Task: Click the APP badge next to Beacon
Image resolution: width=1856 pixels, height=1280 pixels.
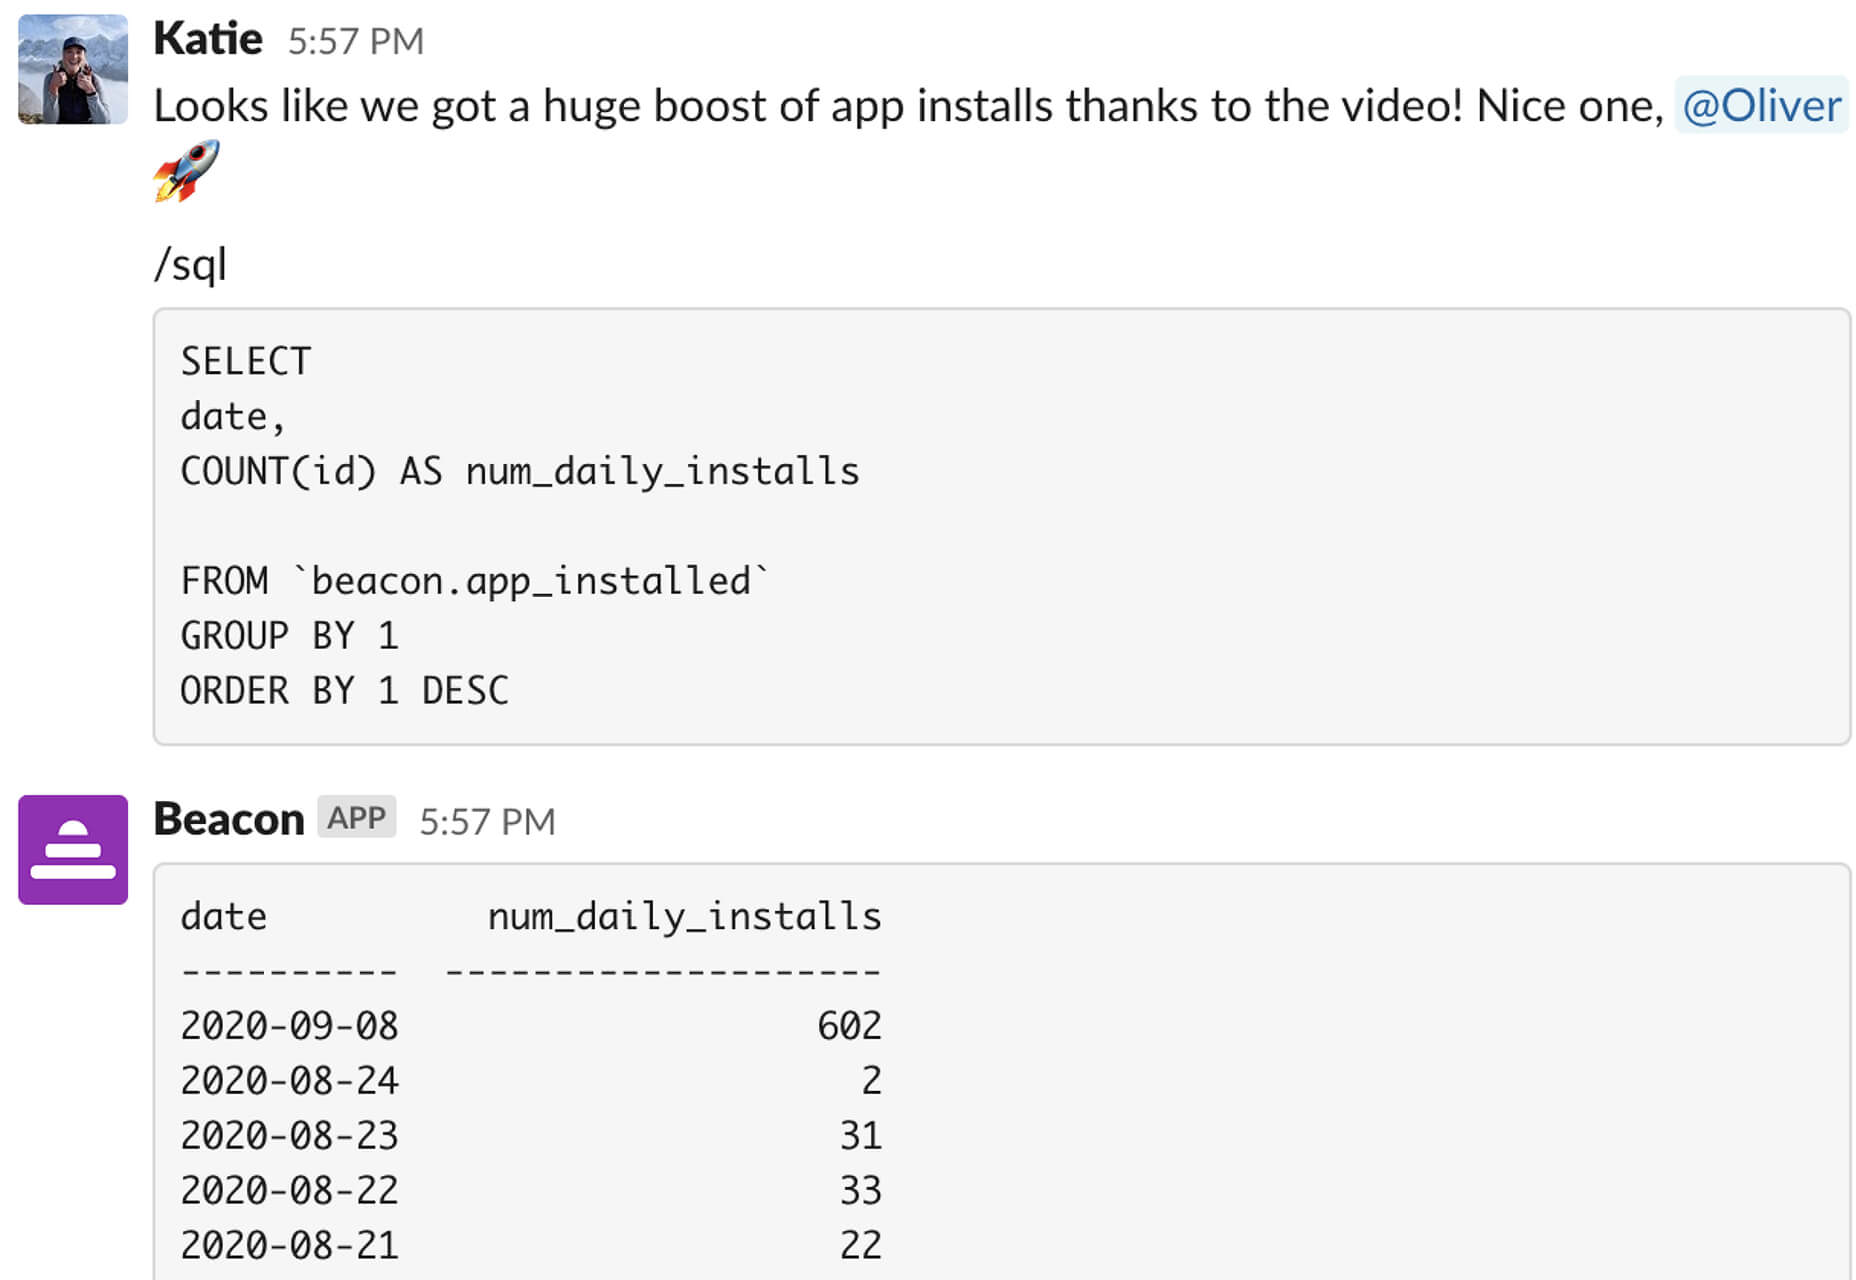Action: 357,817
